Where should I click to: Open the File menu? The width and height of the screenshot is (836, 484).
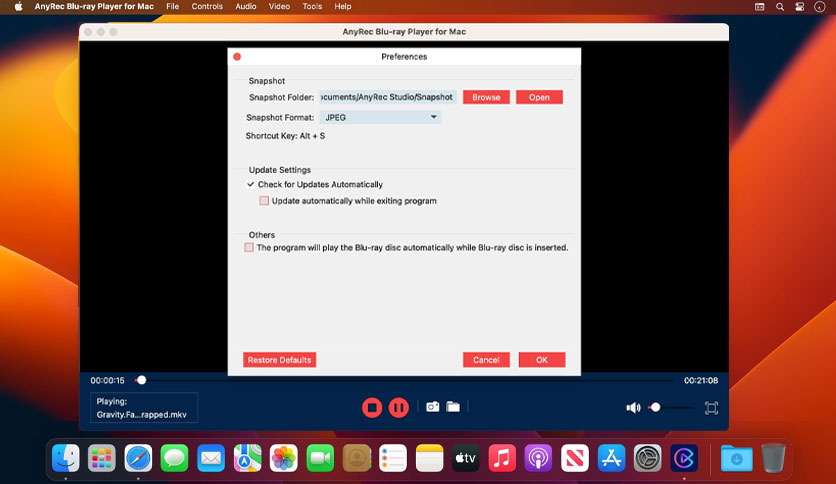coord(172,6)
